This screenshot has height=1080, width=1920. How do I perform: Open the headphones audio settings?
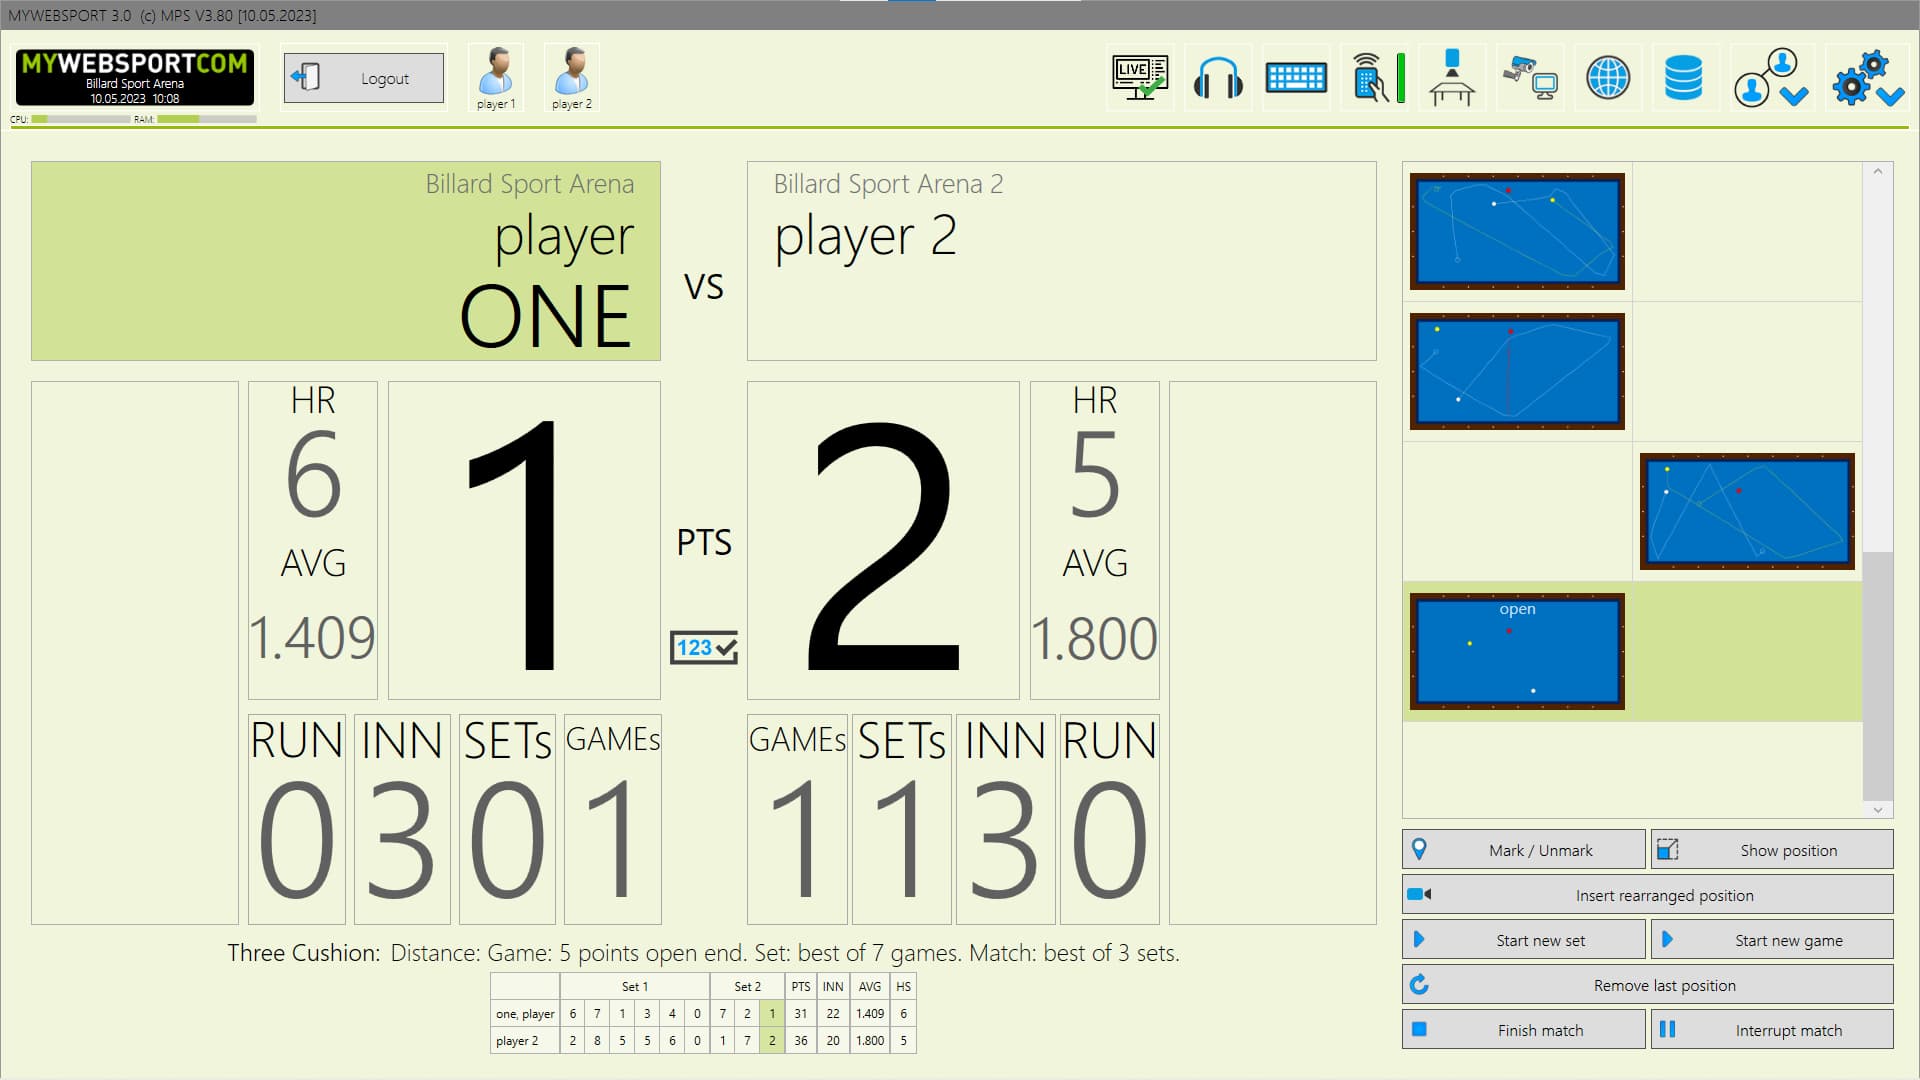tap(1218, 78)
